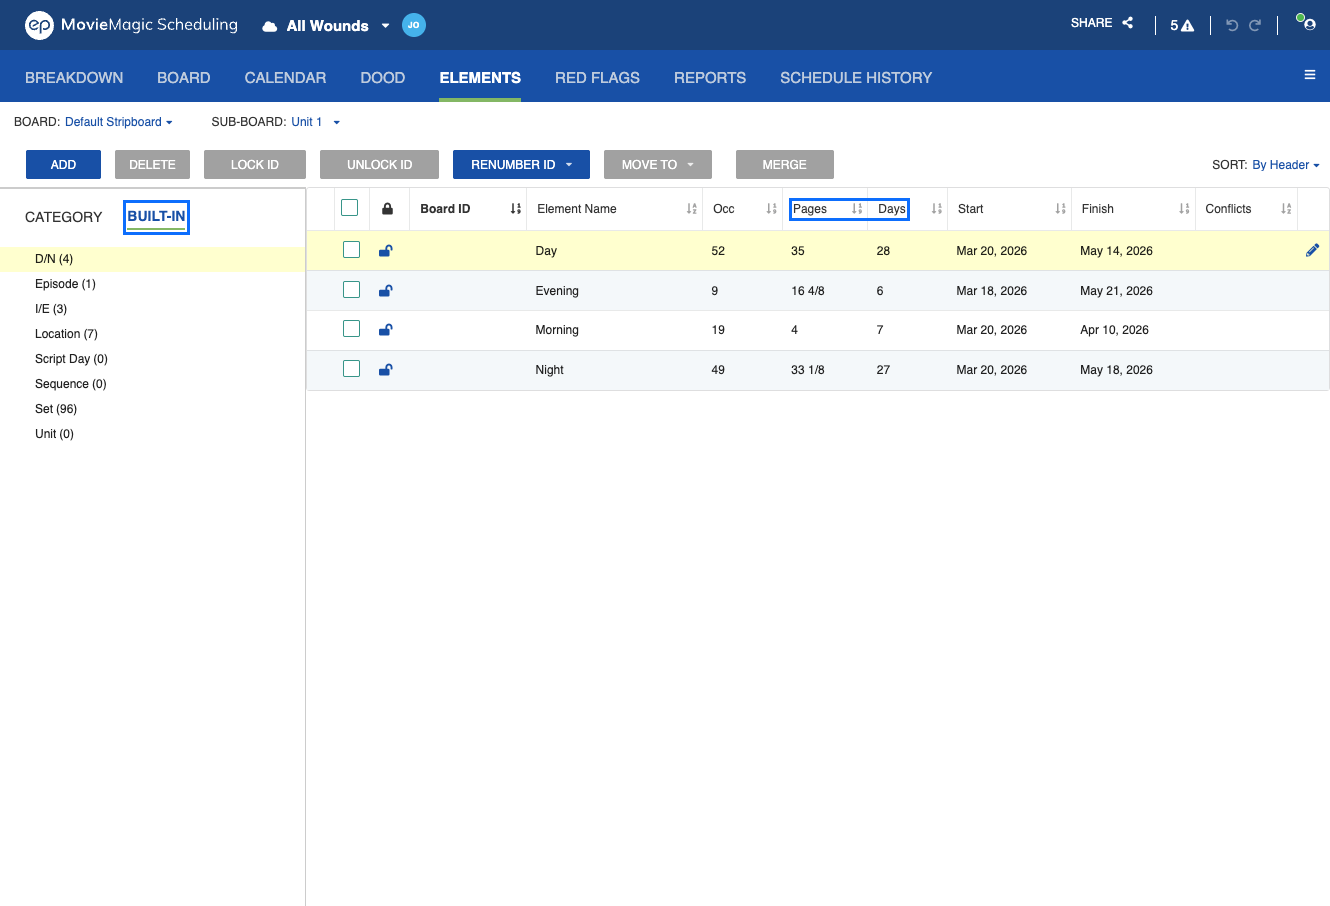The height and width of the screenshot is (906, 1330).
Task: Open the Unit 1 sub-board dropdown
Action: tap(316, 122)
